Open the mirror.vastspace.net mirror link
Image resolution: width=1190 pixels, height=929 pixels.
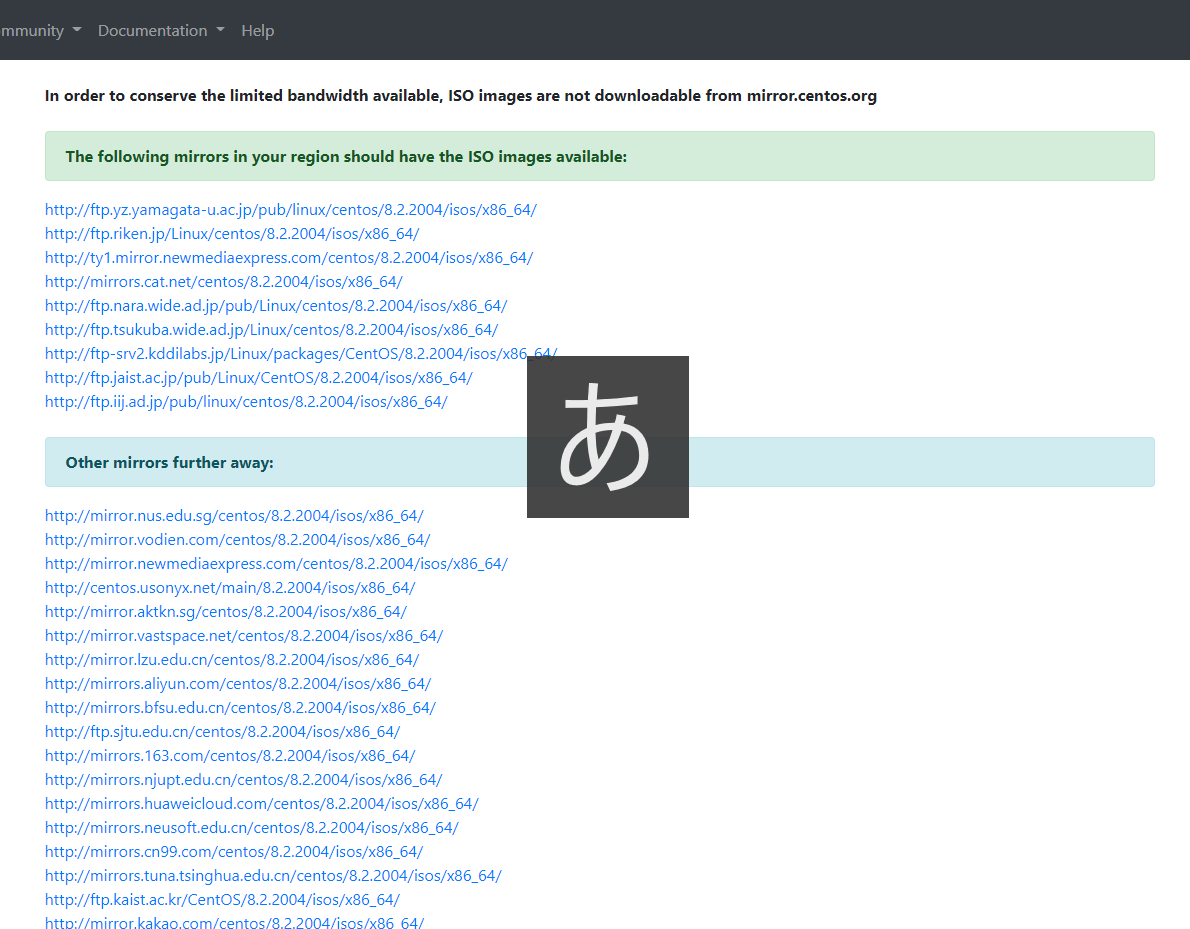coord(244,636)
